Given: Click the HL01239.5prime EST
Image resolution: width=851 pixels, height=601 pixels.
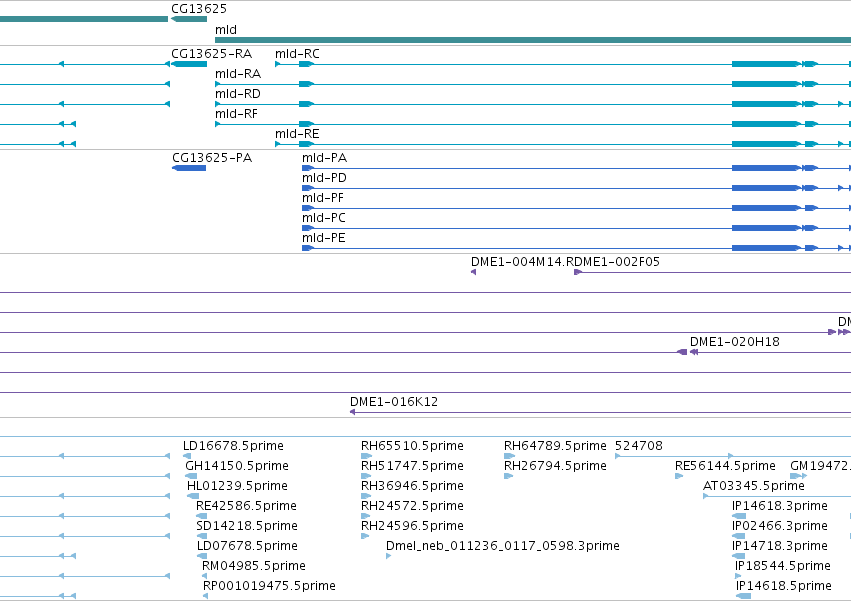Looking at the screenshot, I should [x=193, y=496].
